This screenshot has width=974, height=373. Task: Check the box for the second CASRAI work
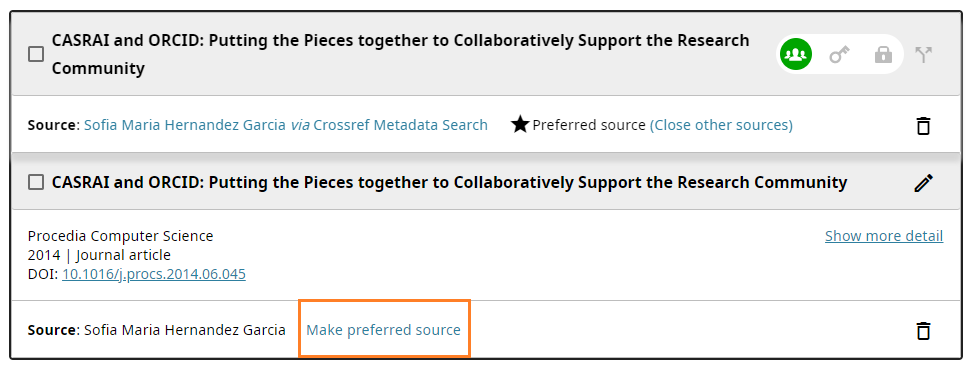36,182
